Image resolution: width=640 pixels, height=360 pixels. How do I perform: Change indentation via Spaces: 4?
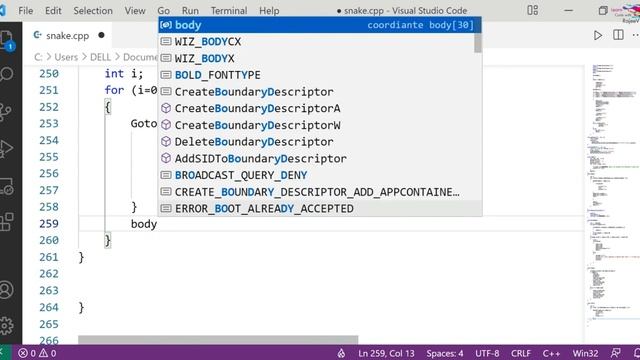[x=444, y=353]
